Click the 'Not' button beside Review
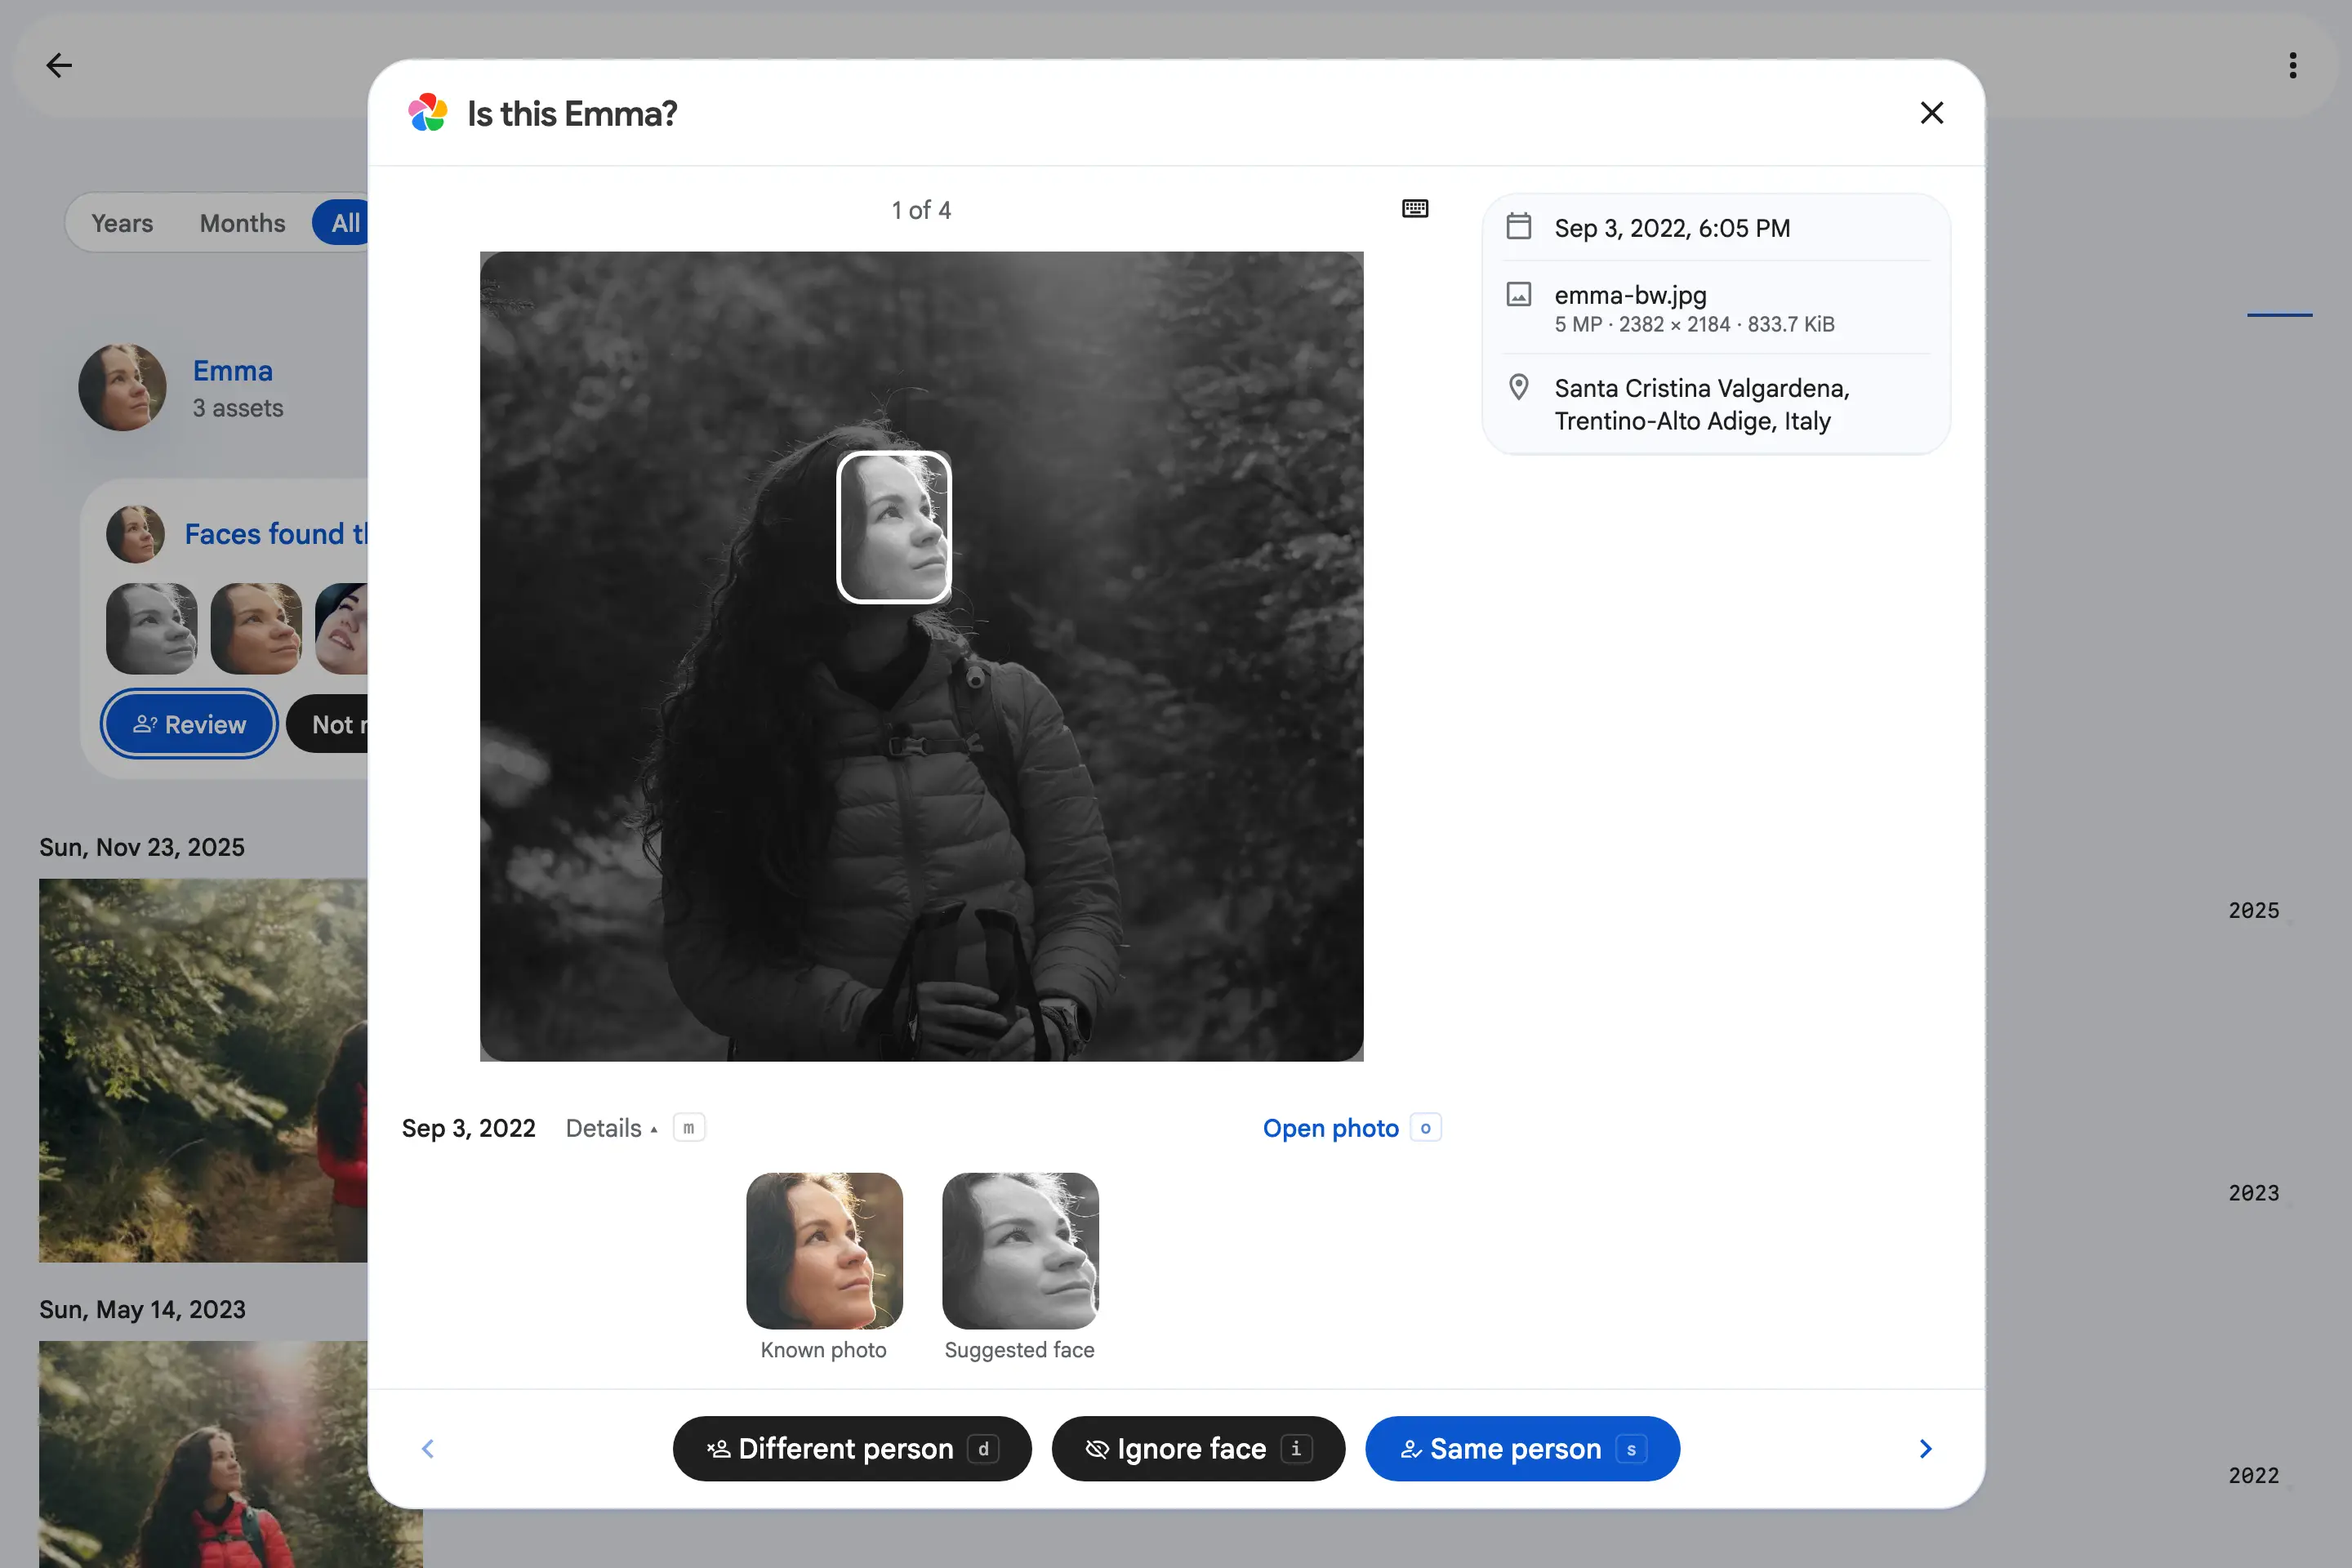 [x=328, y=724]
